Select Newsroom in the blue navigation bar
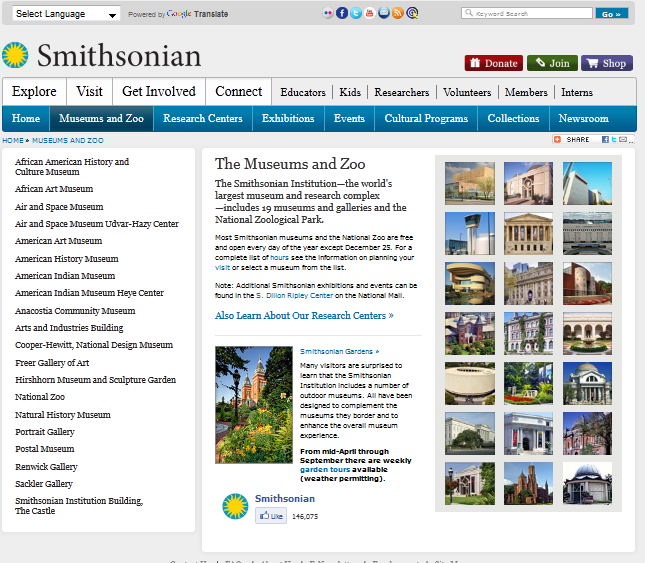Viewport: 645px width, 563px height. click(x=583, y=118)
